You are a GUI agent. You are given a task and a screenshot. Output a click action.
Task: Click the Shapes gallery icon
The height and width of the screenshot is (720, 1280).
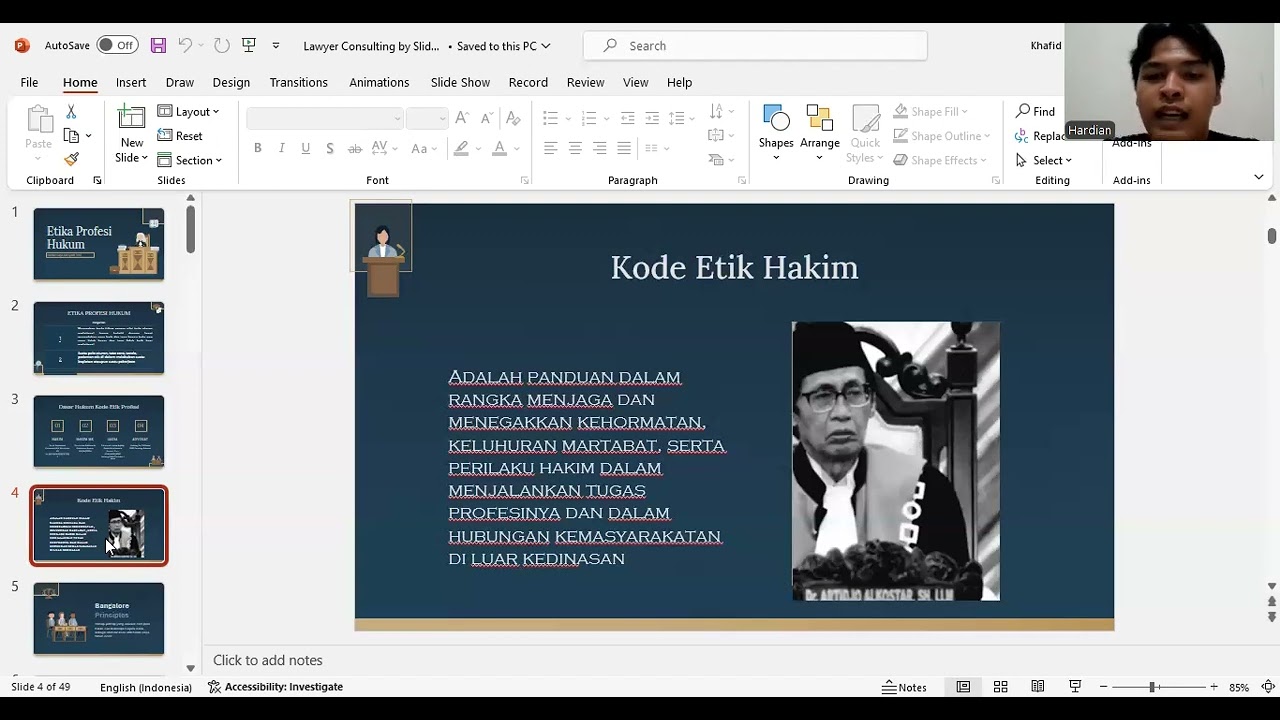tap(775, 118)
